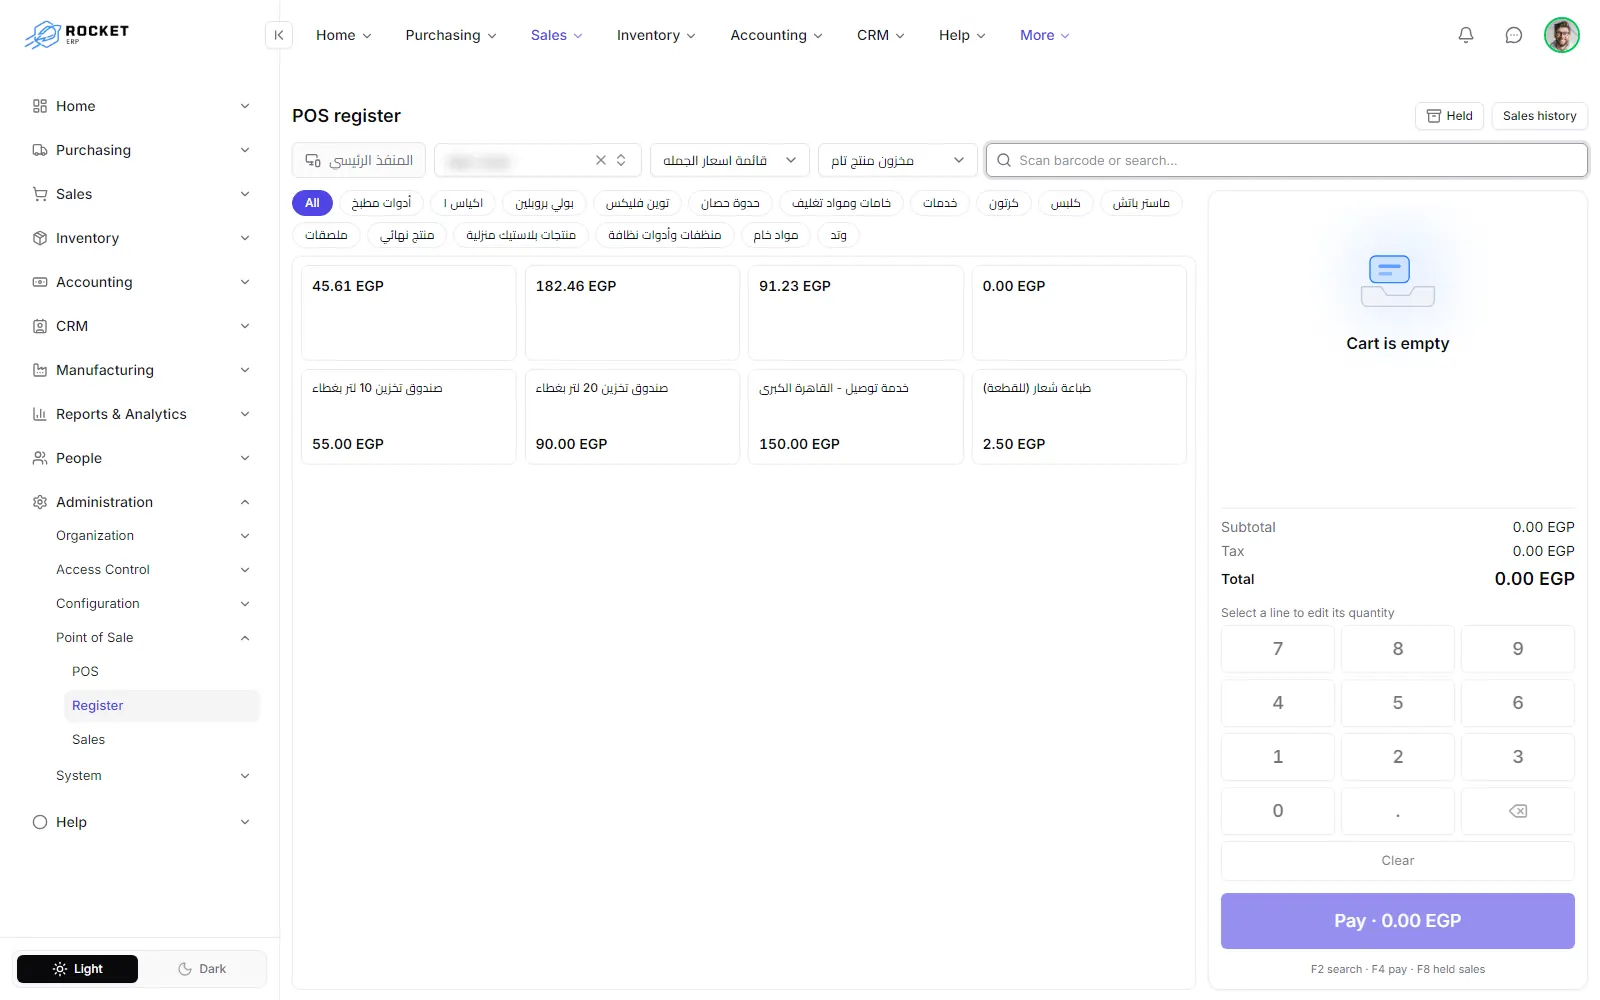Viewport: 1600px width, 1000px height.
Task: Open Organization under Administration
Action: pos(154,536)
